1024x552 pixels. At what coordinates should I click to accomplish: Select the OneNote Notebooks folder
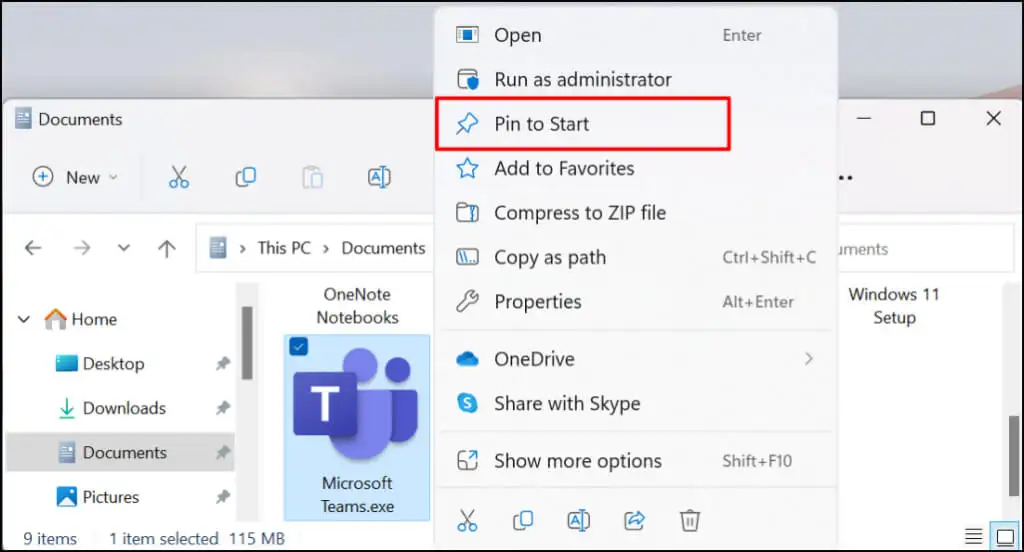click(x=357, y=306)
